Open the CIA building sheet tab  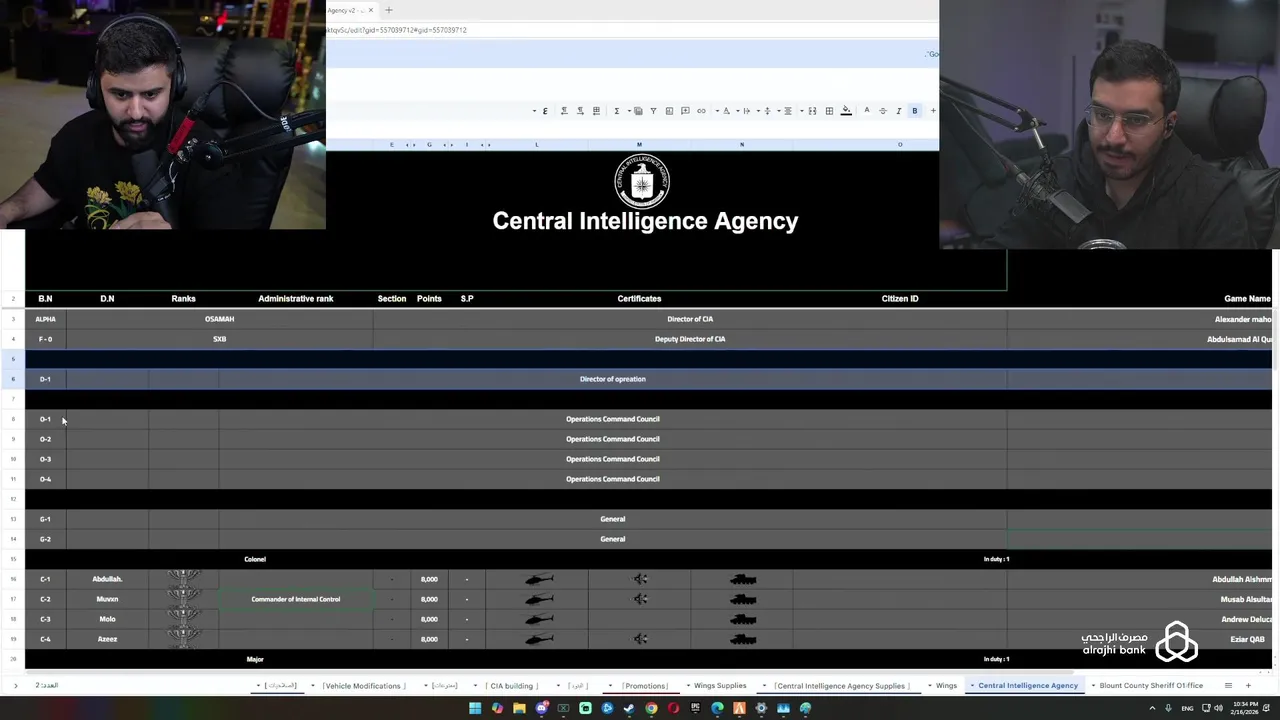(x=511, y=686)
